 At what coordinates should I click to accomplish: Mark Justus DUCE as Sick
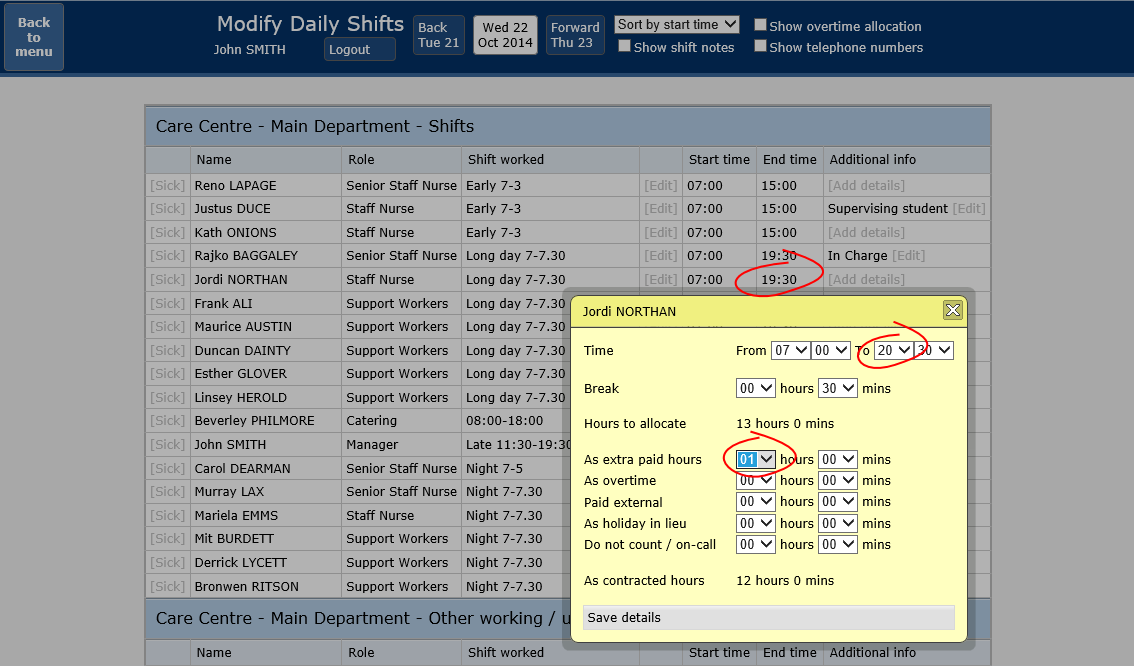[x=168, y=209]
